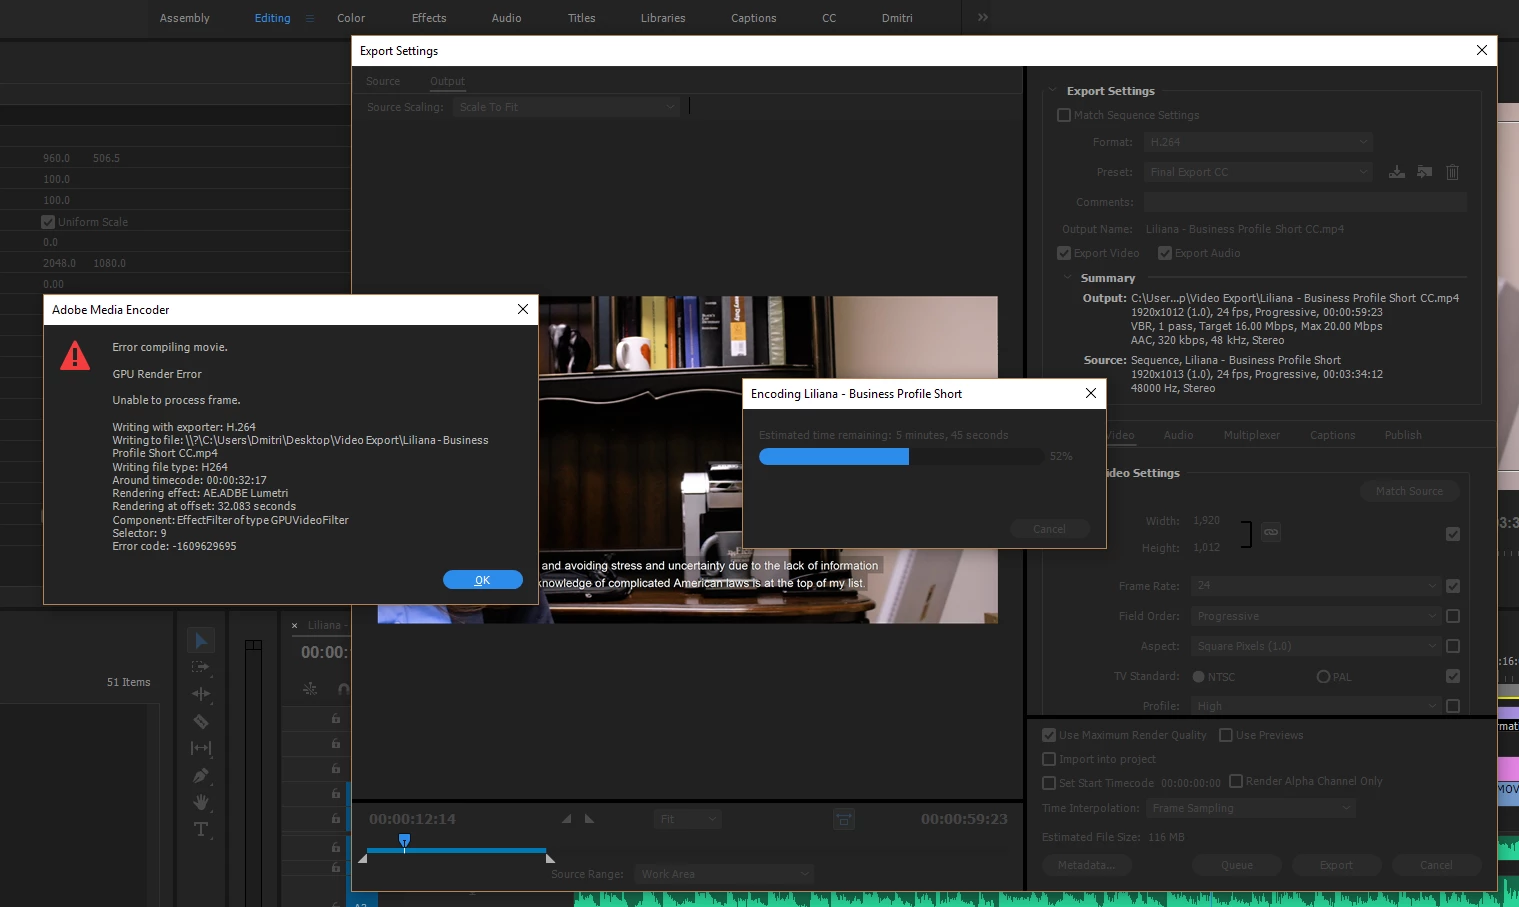1519x907 pixels.
Task: Close the Adobe Media Encoder error dialog
Action: [x=523, y=309]
